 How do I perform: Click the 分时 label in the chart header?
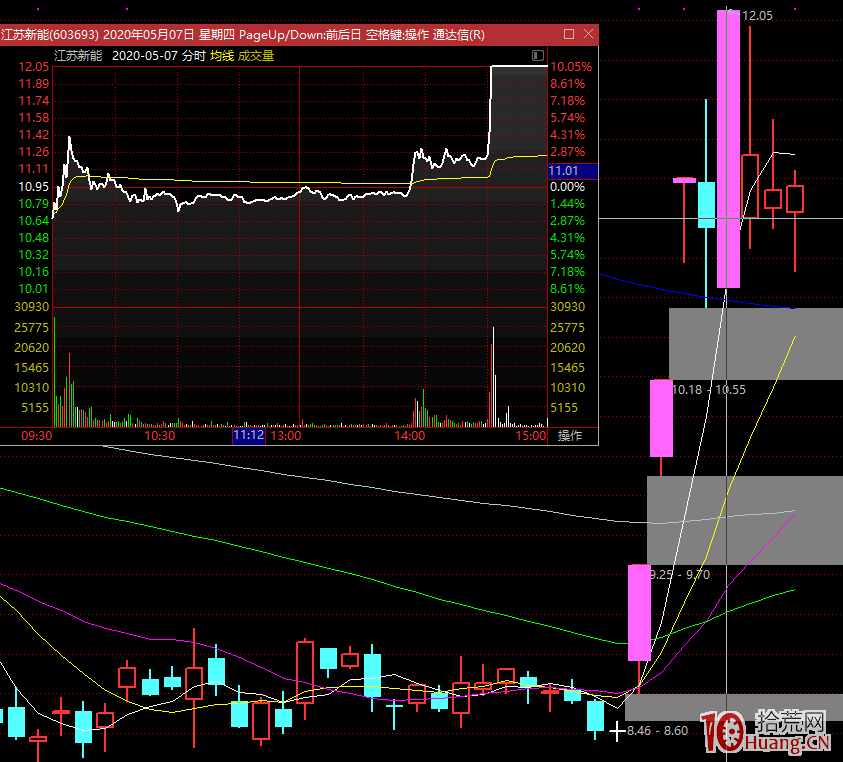click(194, 56)
